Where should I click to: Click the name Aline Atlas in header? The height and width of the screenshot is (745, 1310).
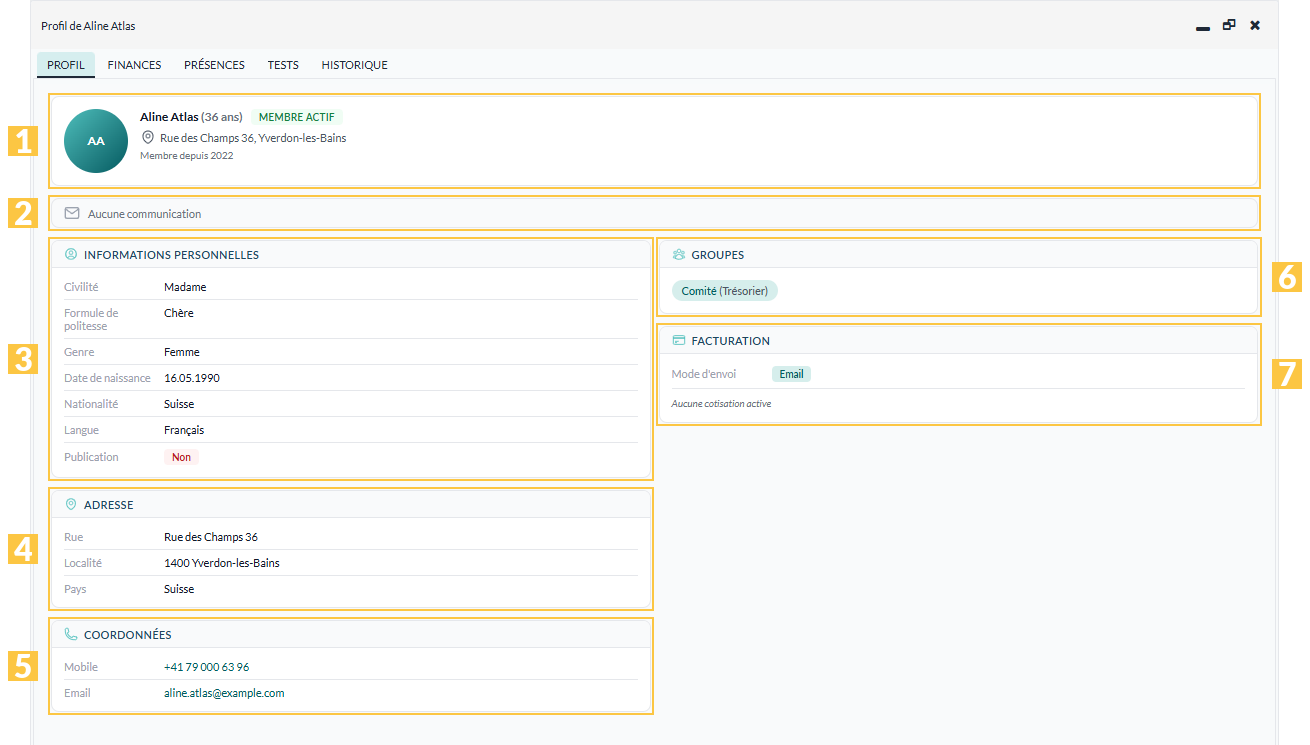tap(169, 117)
